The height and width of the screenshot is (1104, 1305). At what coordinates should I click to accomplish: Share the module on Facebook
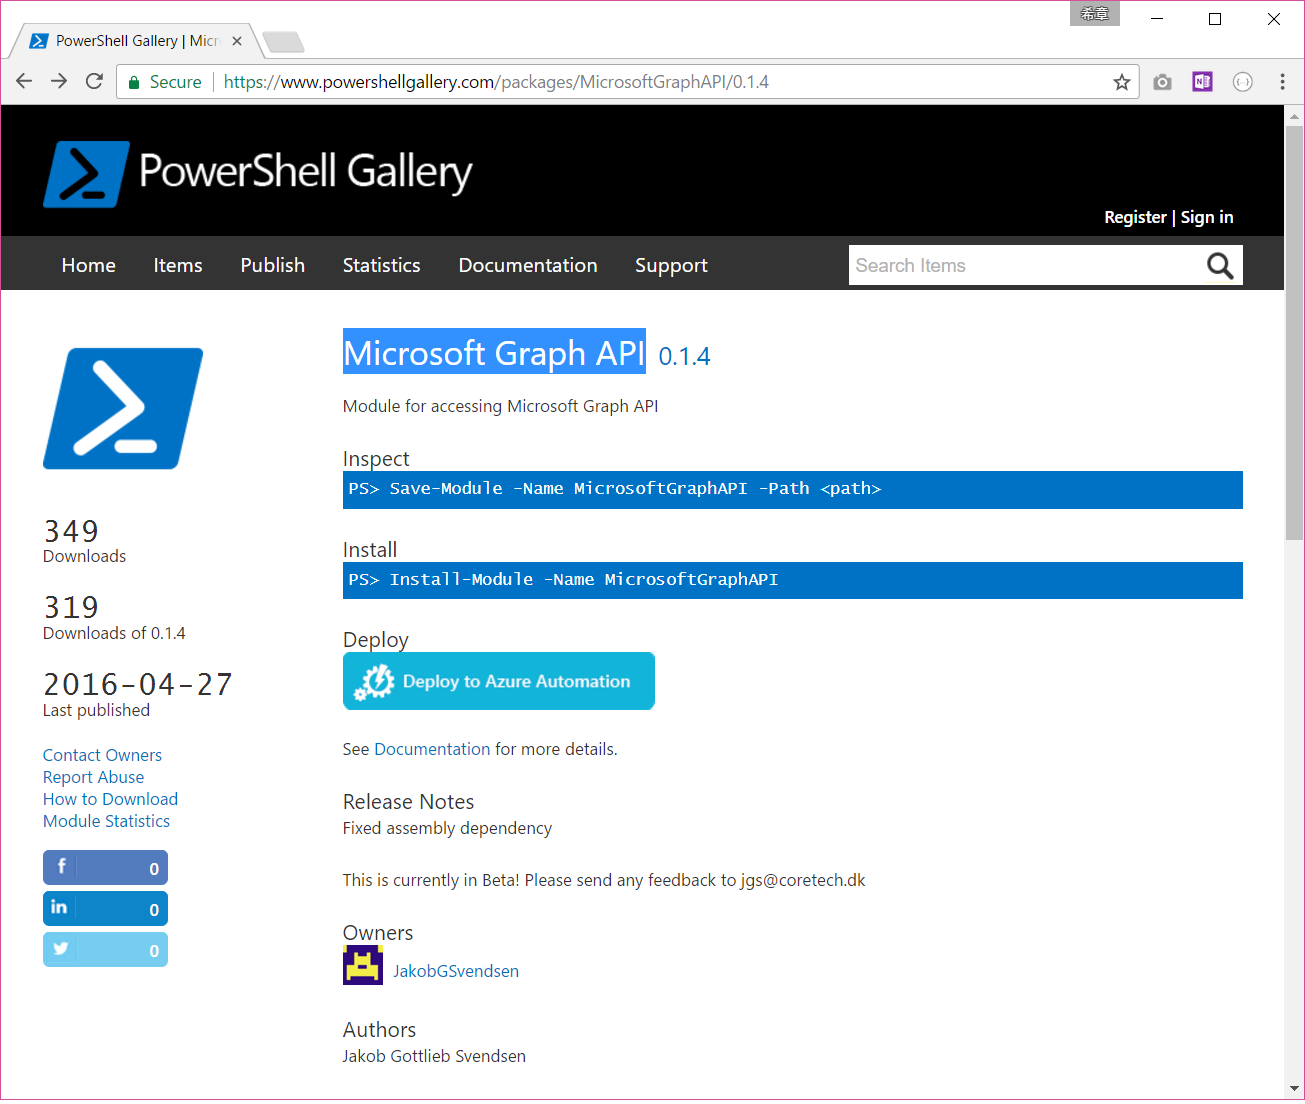[x=105, y=867]
